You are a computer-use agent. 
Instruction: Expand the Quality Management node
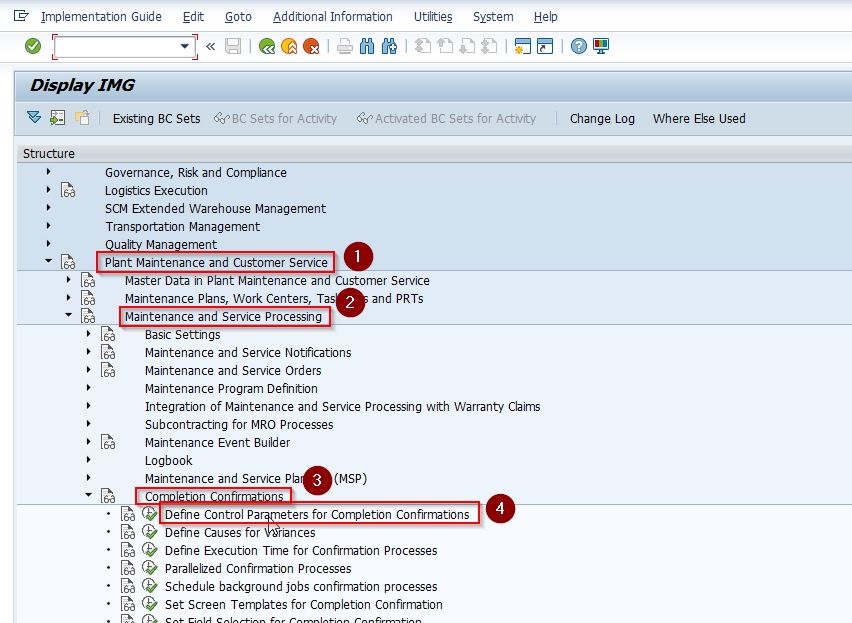pos(48,243)
